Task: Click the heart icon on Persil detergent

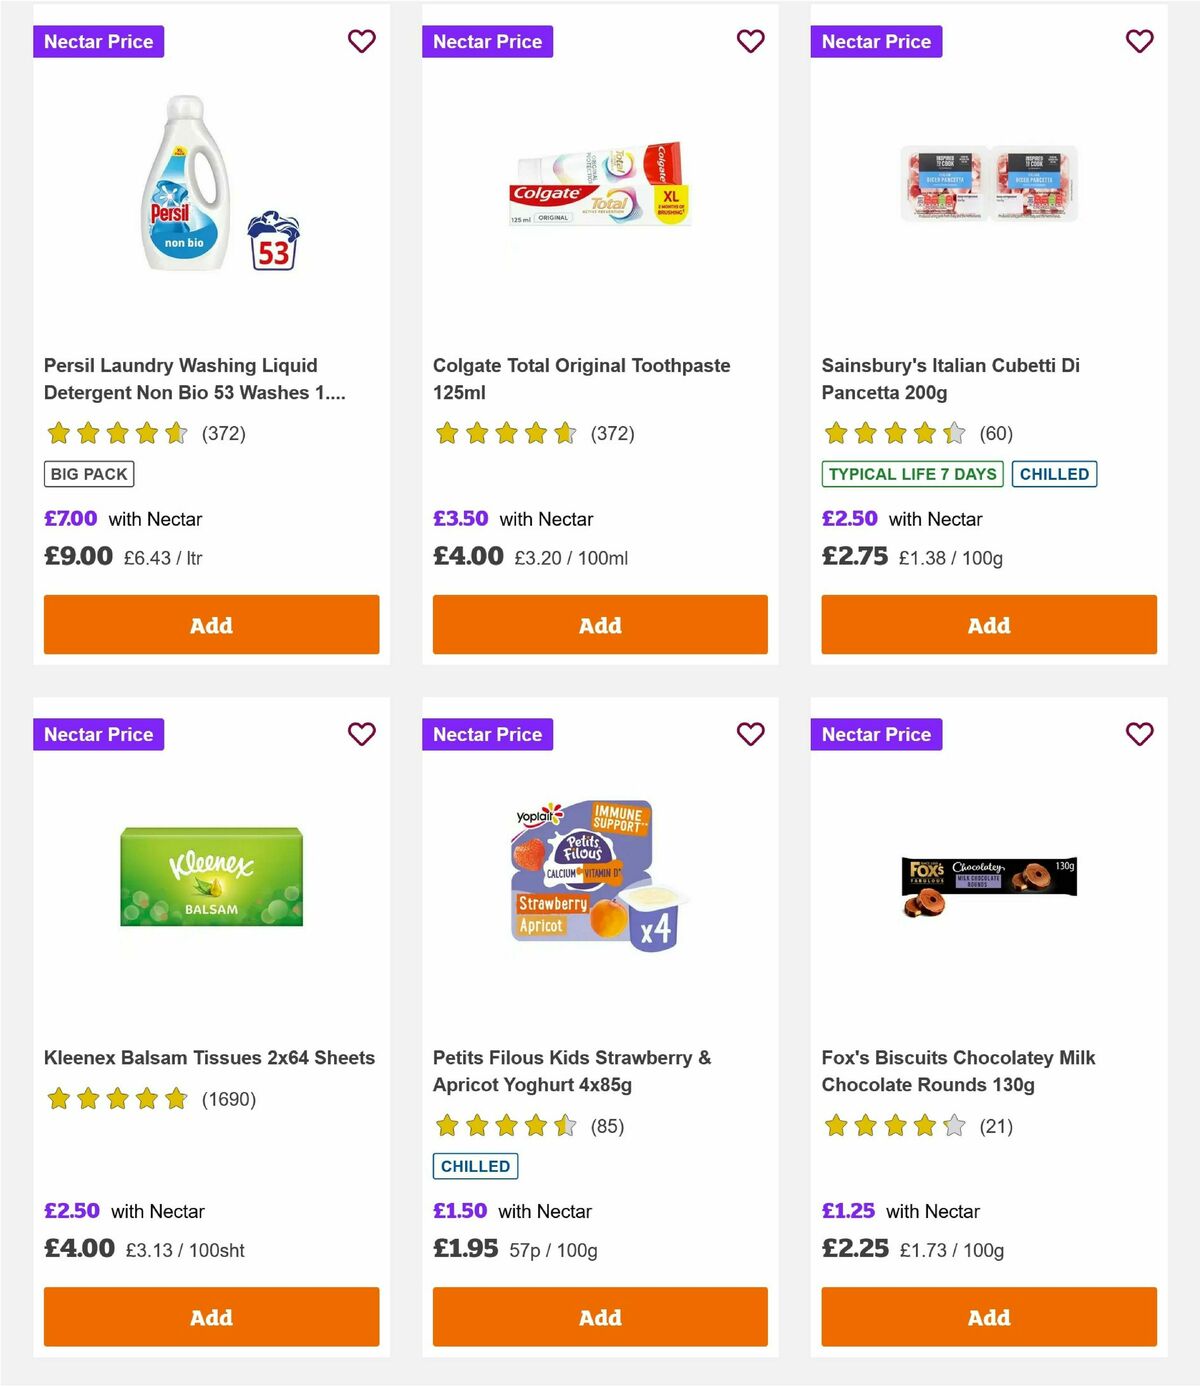Action: pyautogui.click(x=361, y=41)
